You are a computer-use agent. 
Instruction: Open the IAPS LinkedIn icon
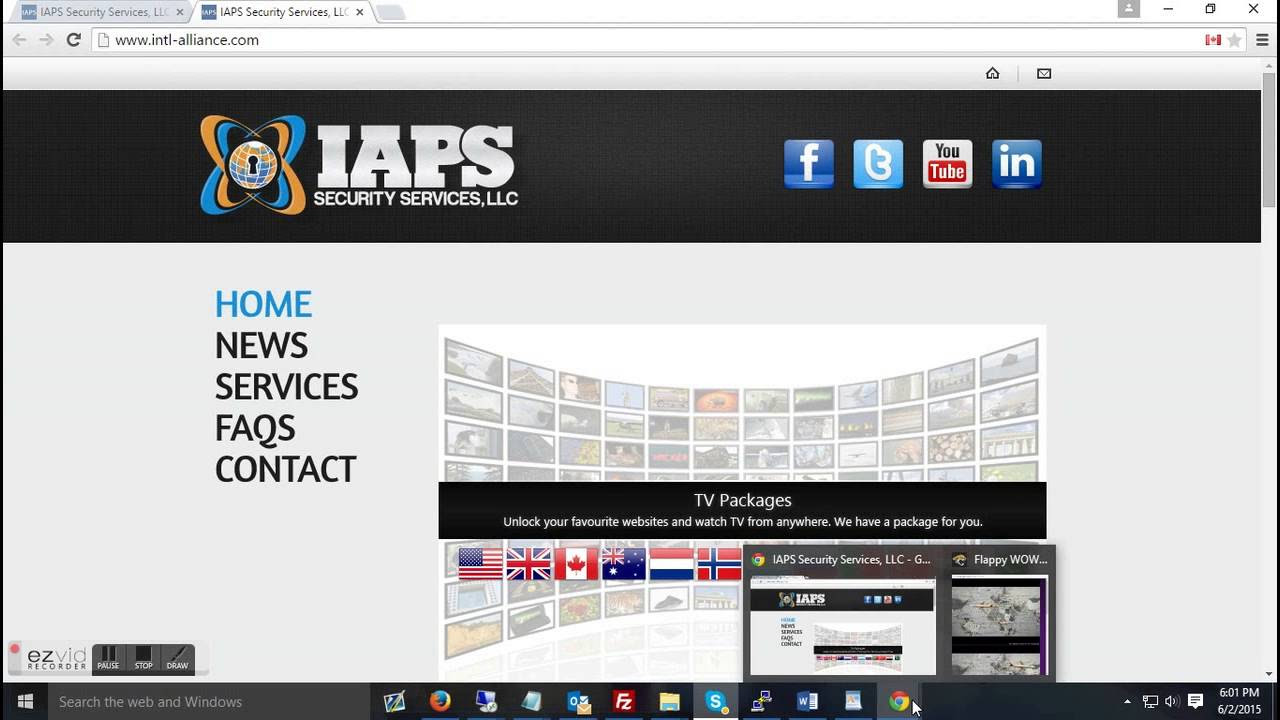click(1017, 164)
